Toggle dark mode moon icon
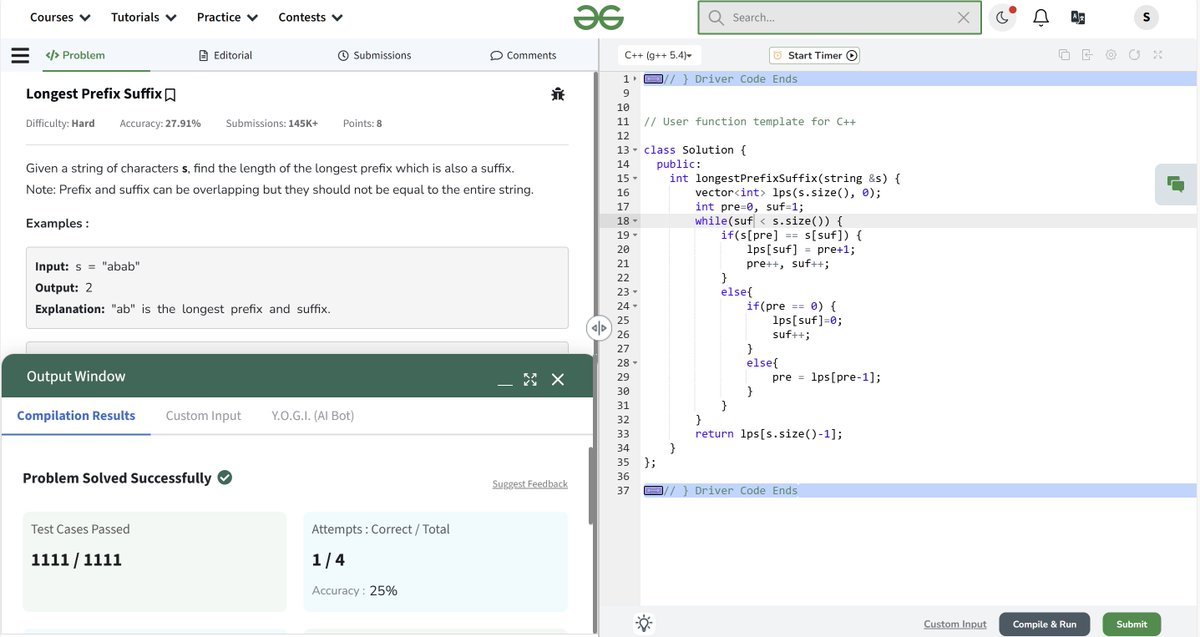 pyautogui.click(x=1002, y=17)
